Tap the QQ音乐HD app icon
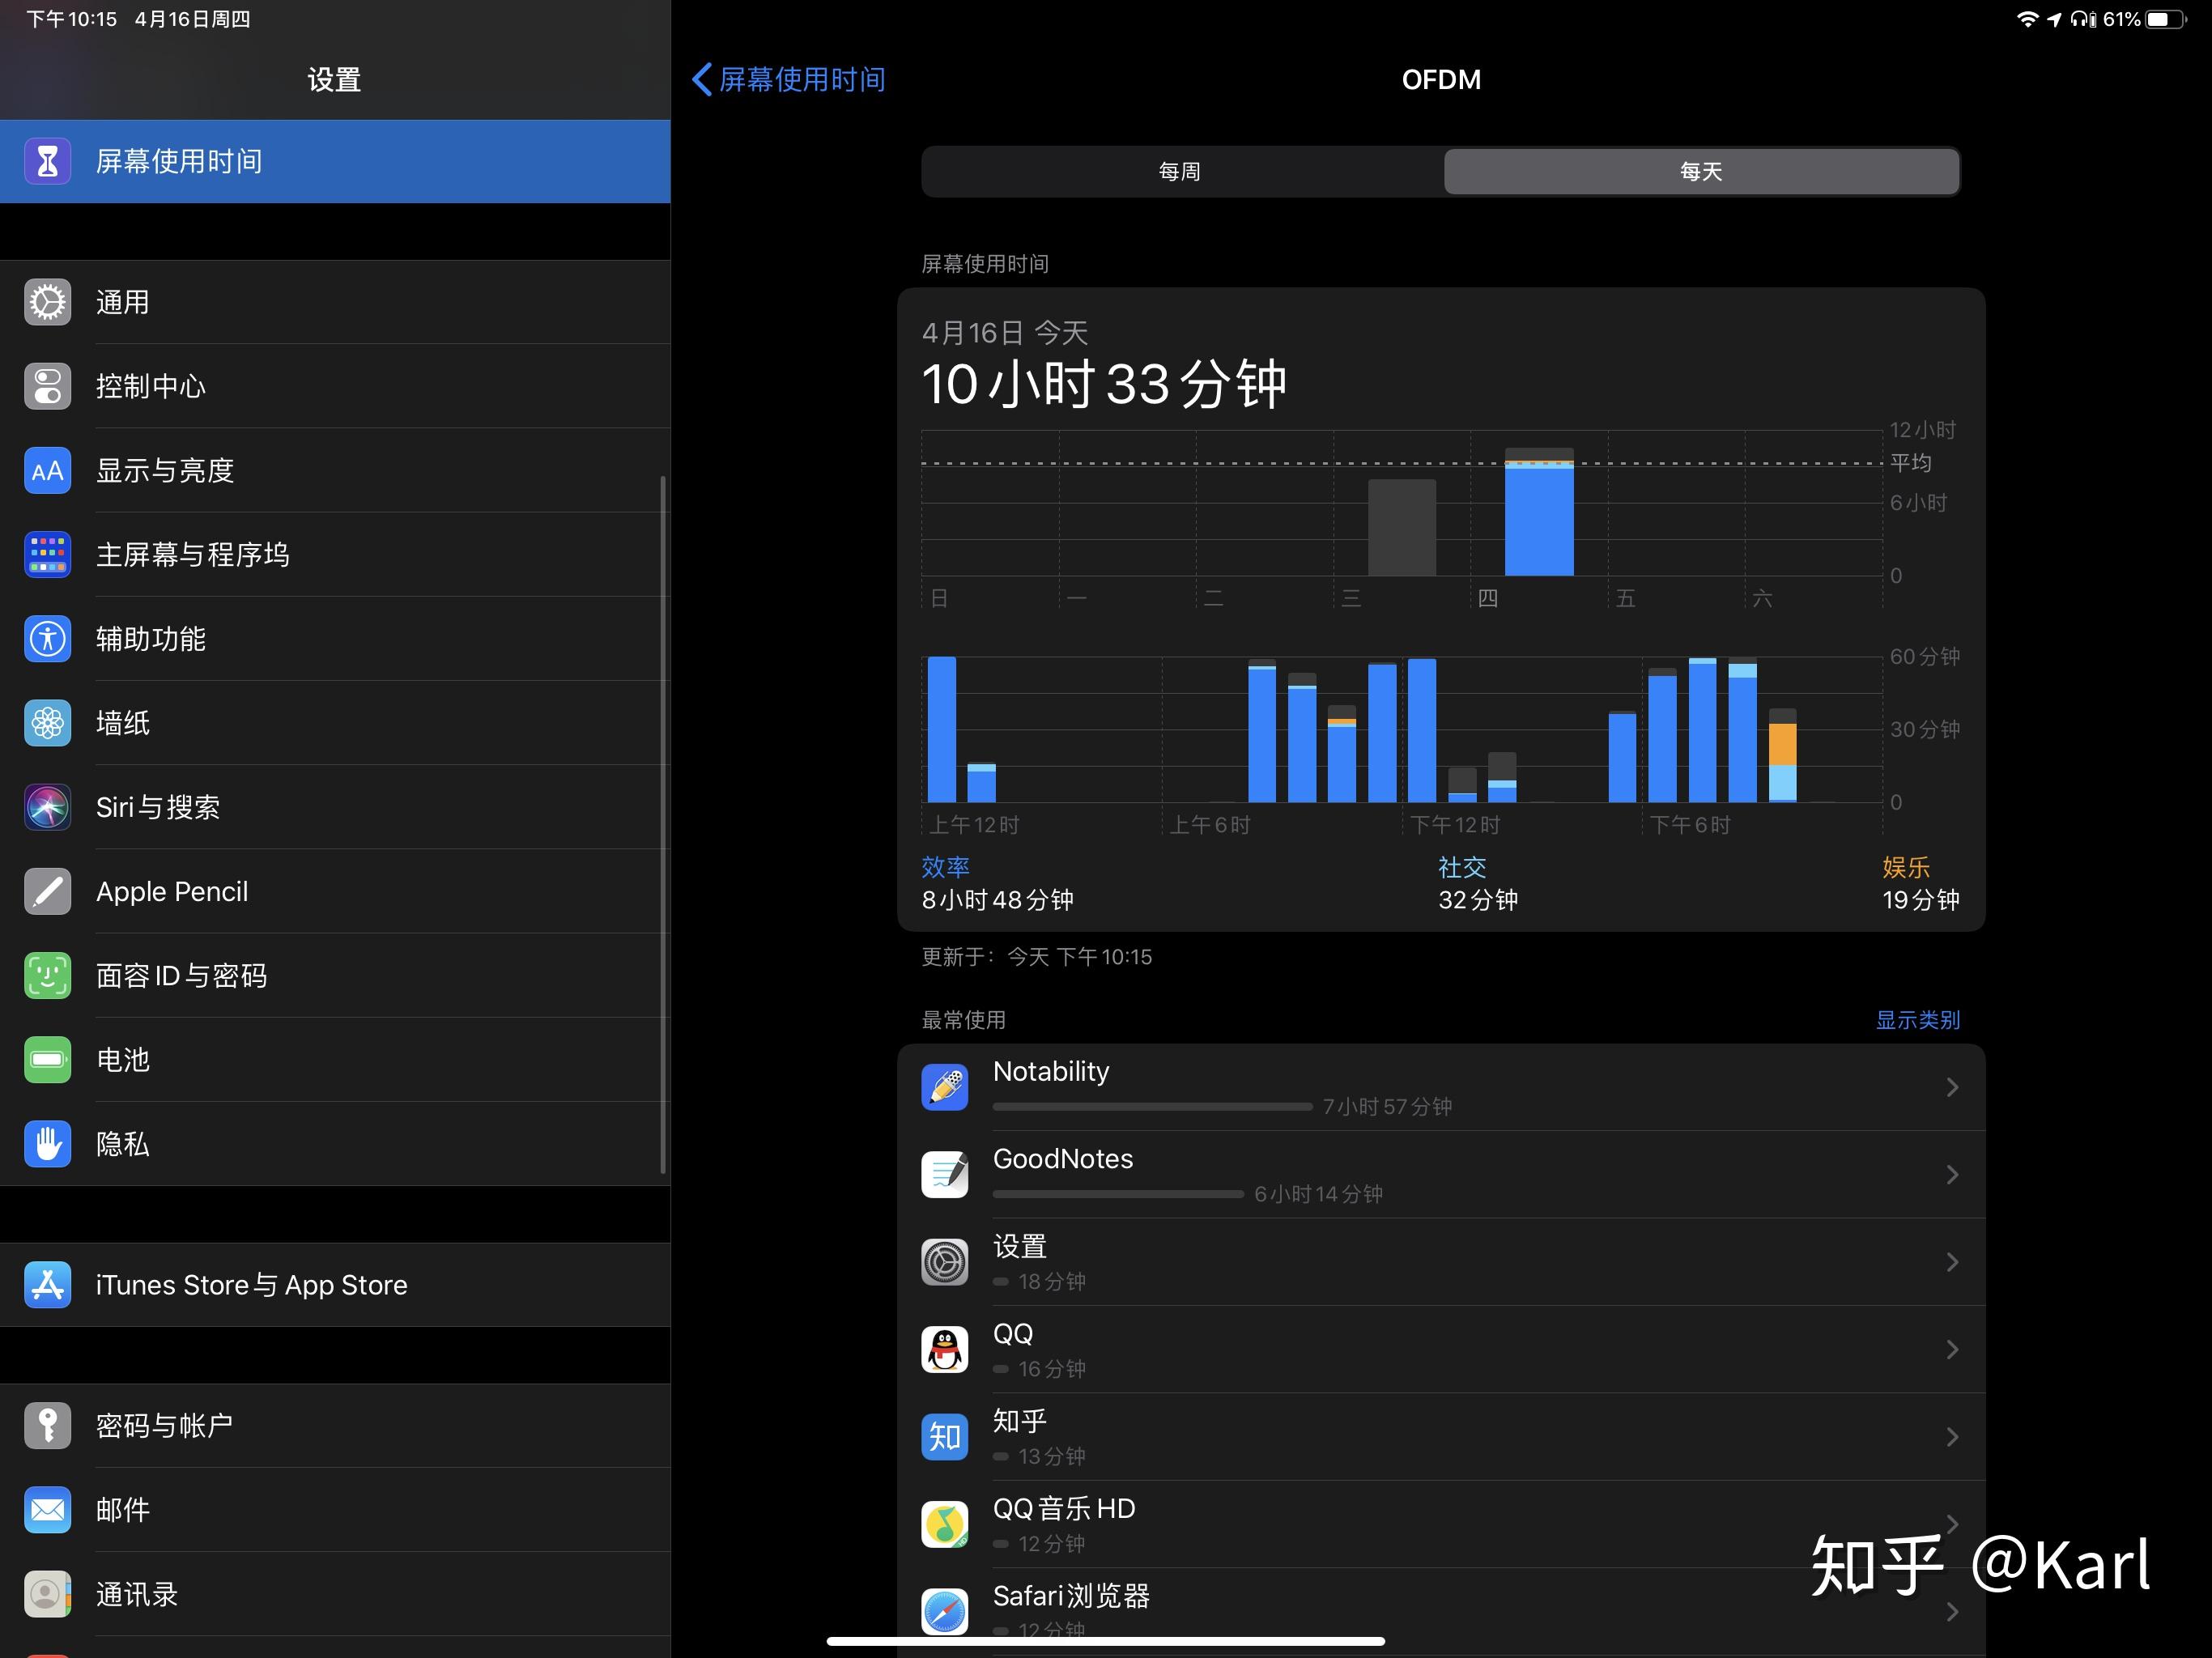 (x=944, y=1524)
